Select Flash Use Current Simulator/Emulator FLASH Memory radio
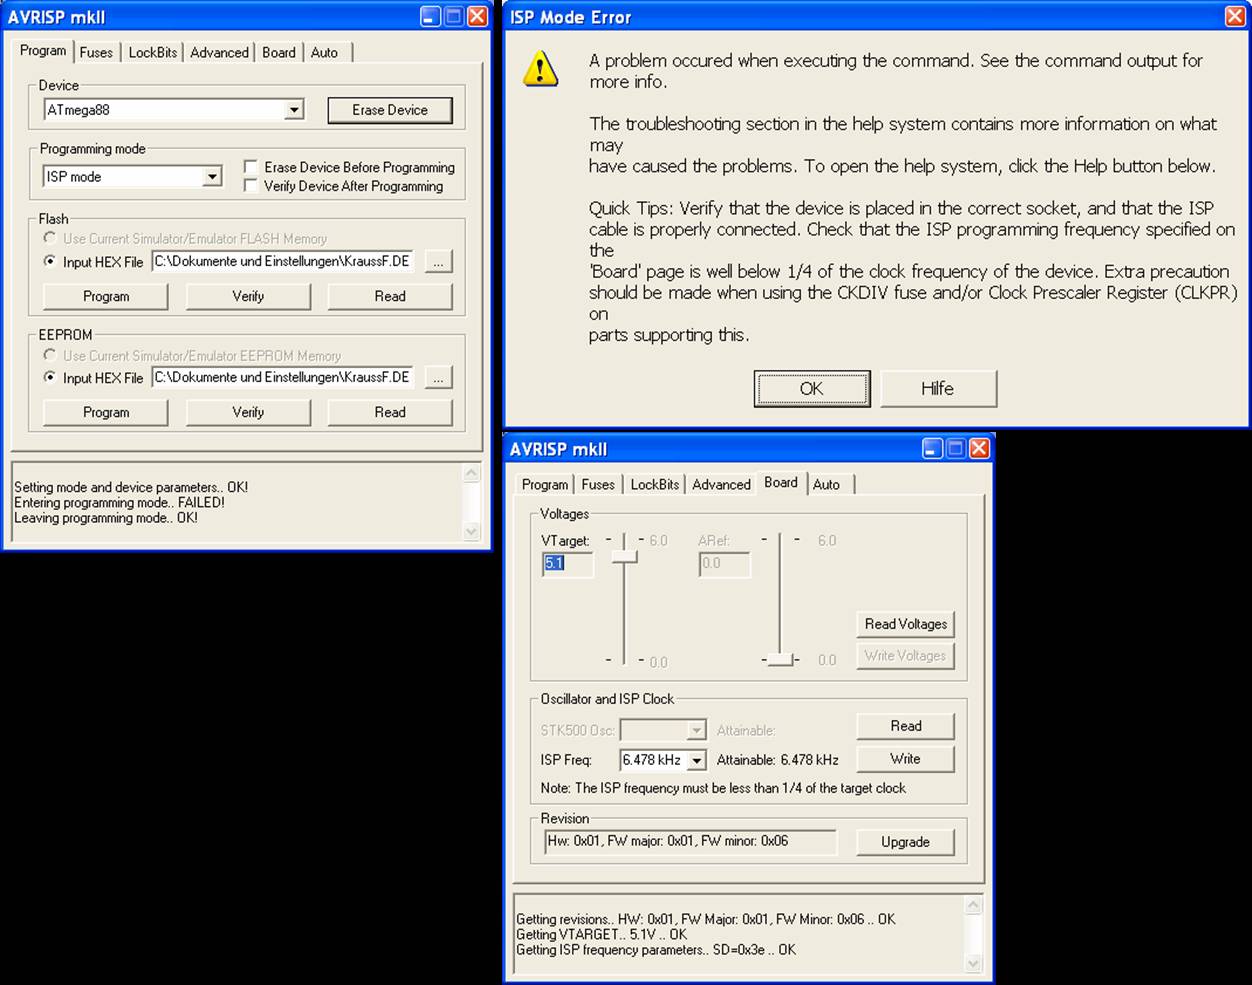Screen dimensions: 1252x985 (49, 238)
